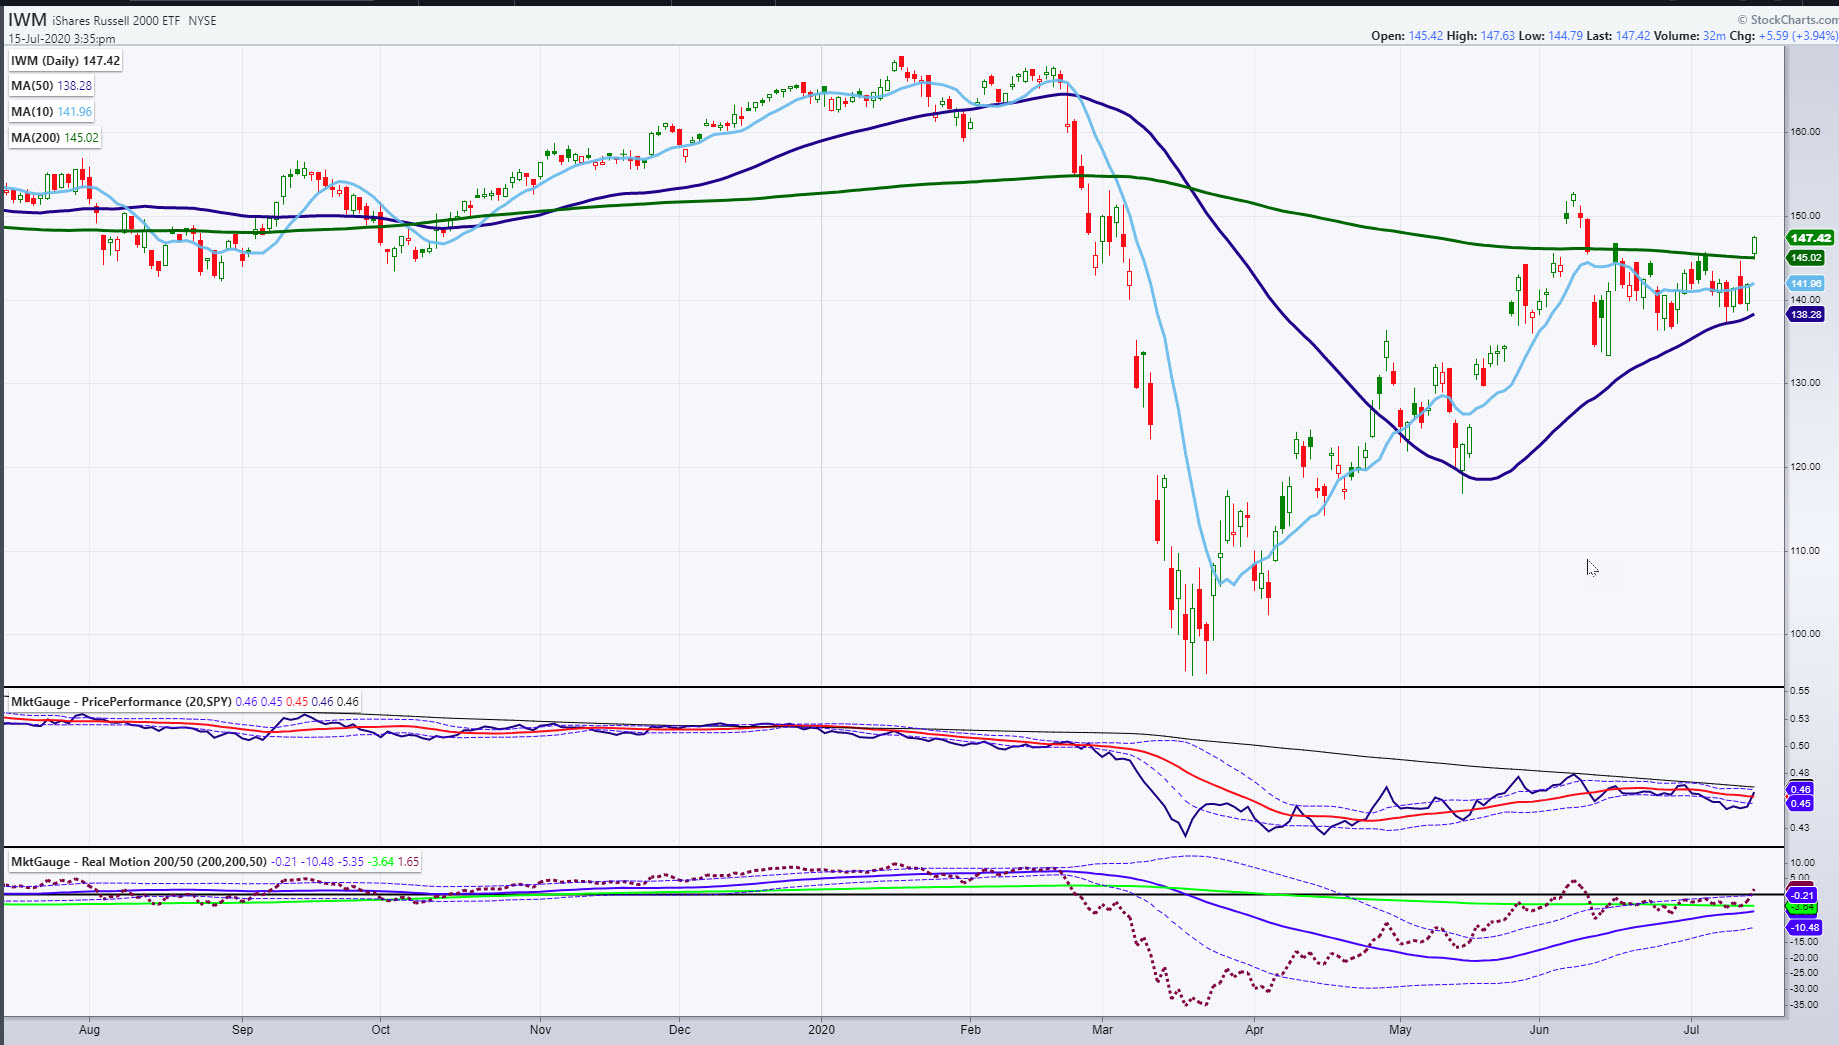This screenshot has width=1839, height=1045.
Task: Click the Dec label on the time axis
Action: point(679,1030)
